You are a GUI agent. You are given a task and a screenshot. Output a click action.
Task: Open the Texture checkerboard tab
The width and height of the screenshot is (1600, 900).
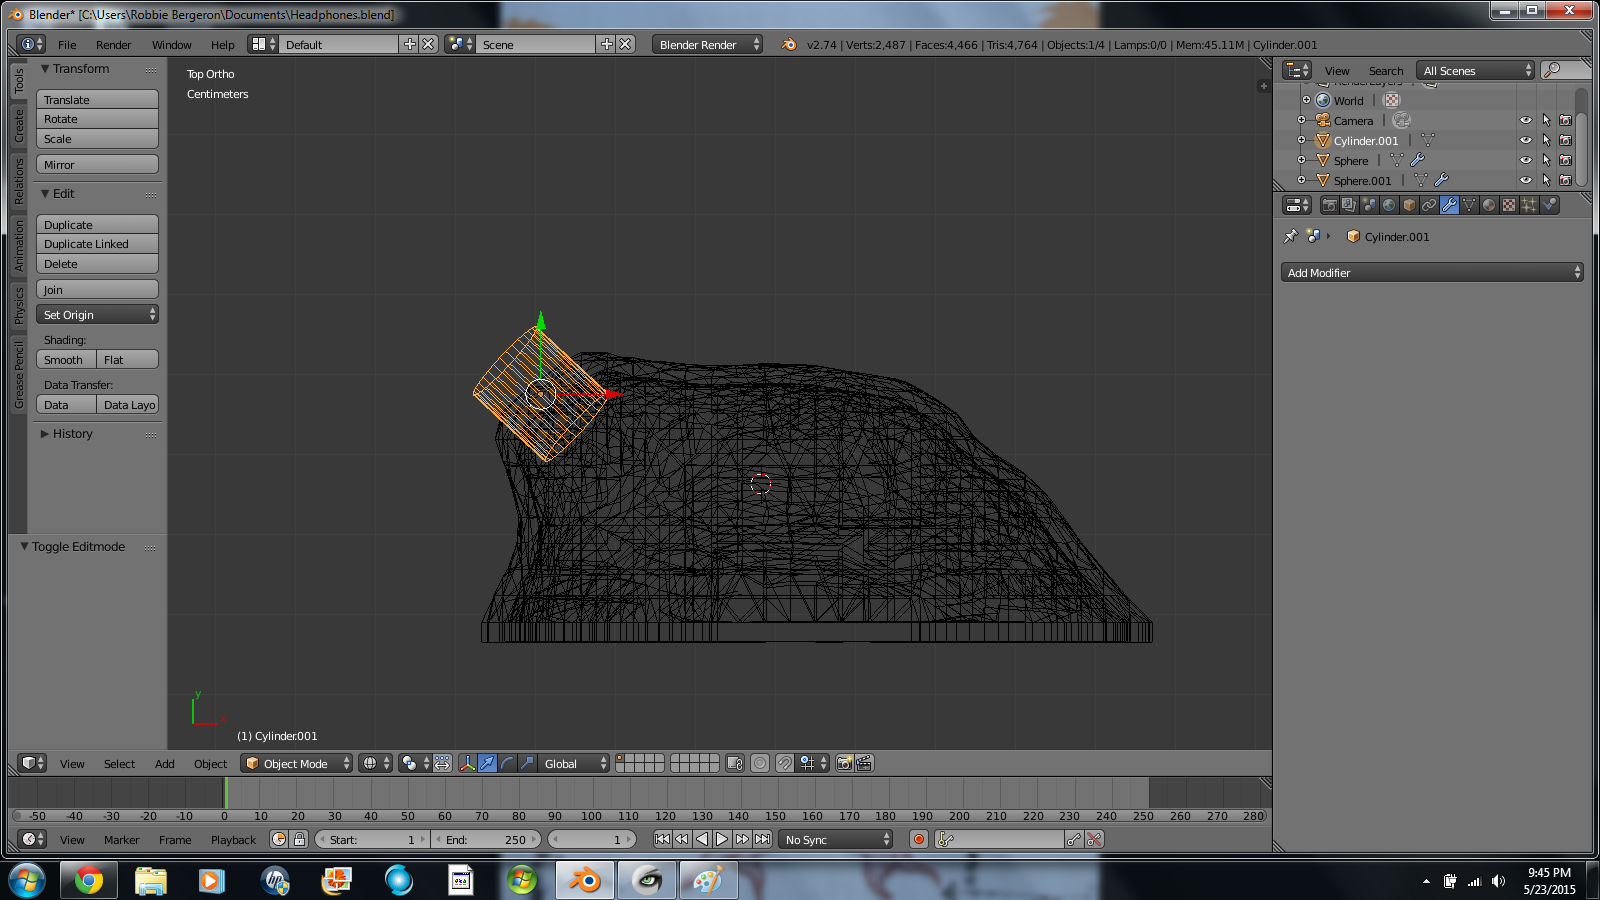click(1509, 205)
